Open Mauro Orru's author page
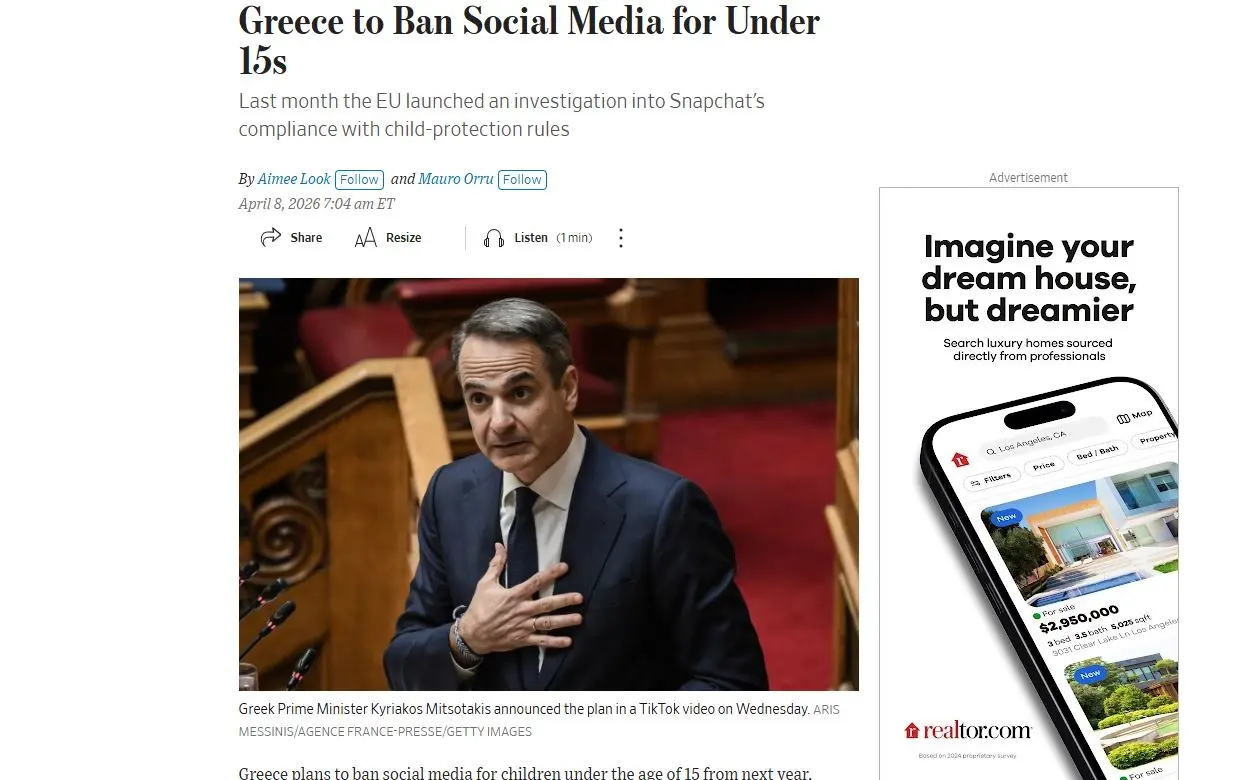The image size is (1252, 780). 456,179
